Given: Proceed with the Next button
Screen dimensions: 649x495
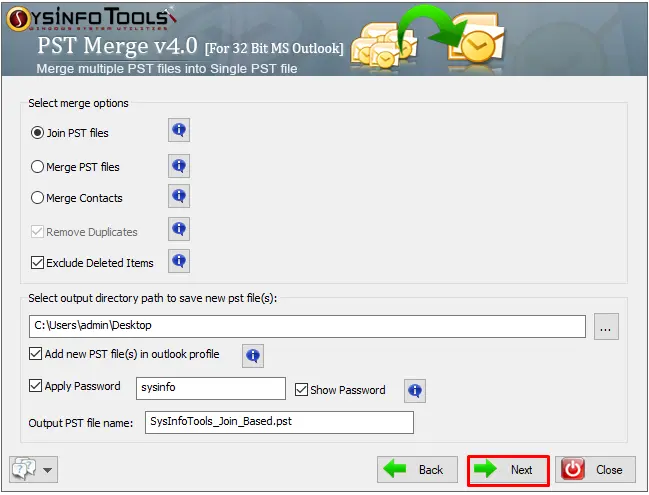Looking at the screenshot, I should pos(508,471).
